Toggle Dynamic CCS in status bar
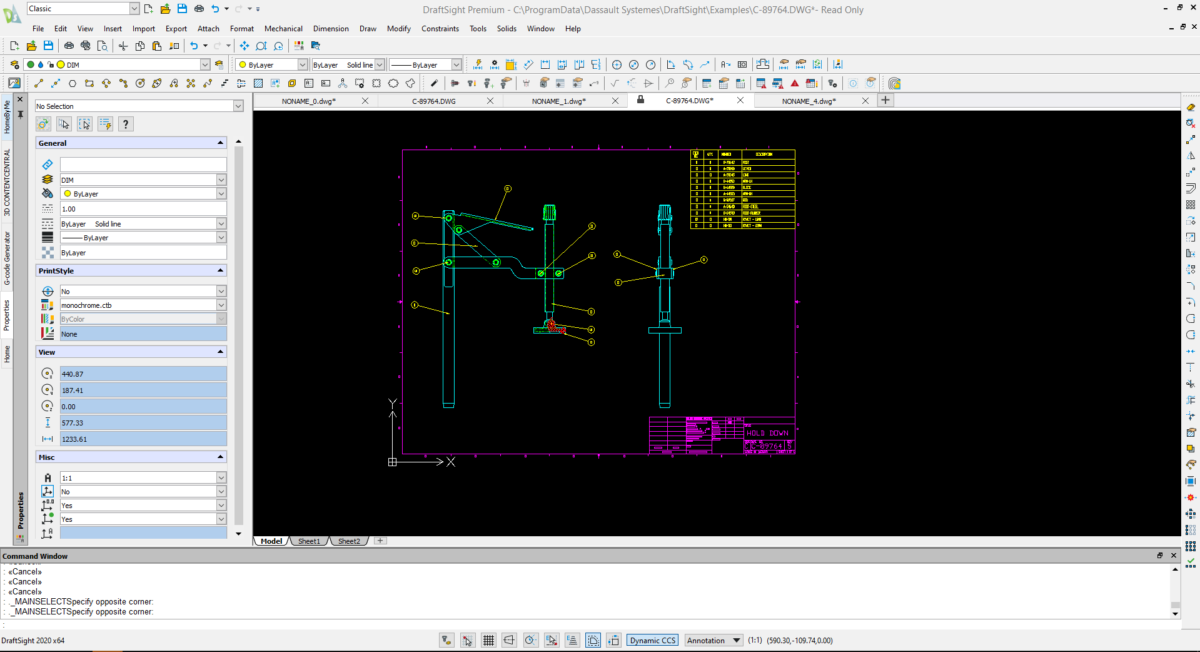Viewport: 1200px width, 652px height. click(653, 640)
